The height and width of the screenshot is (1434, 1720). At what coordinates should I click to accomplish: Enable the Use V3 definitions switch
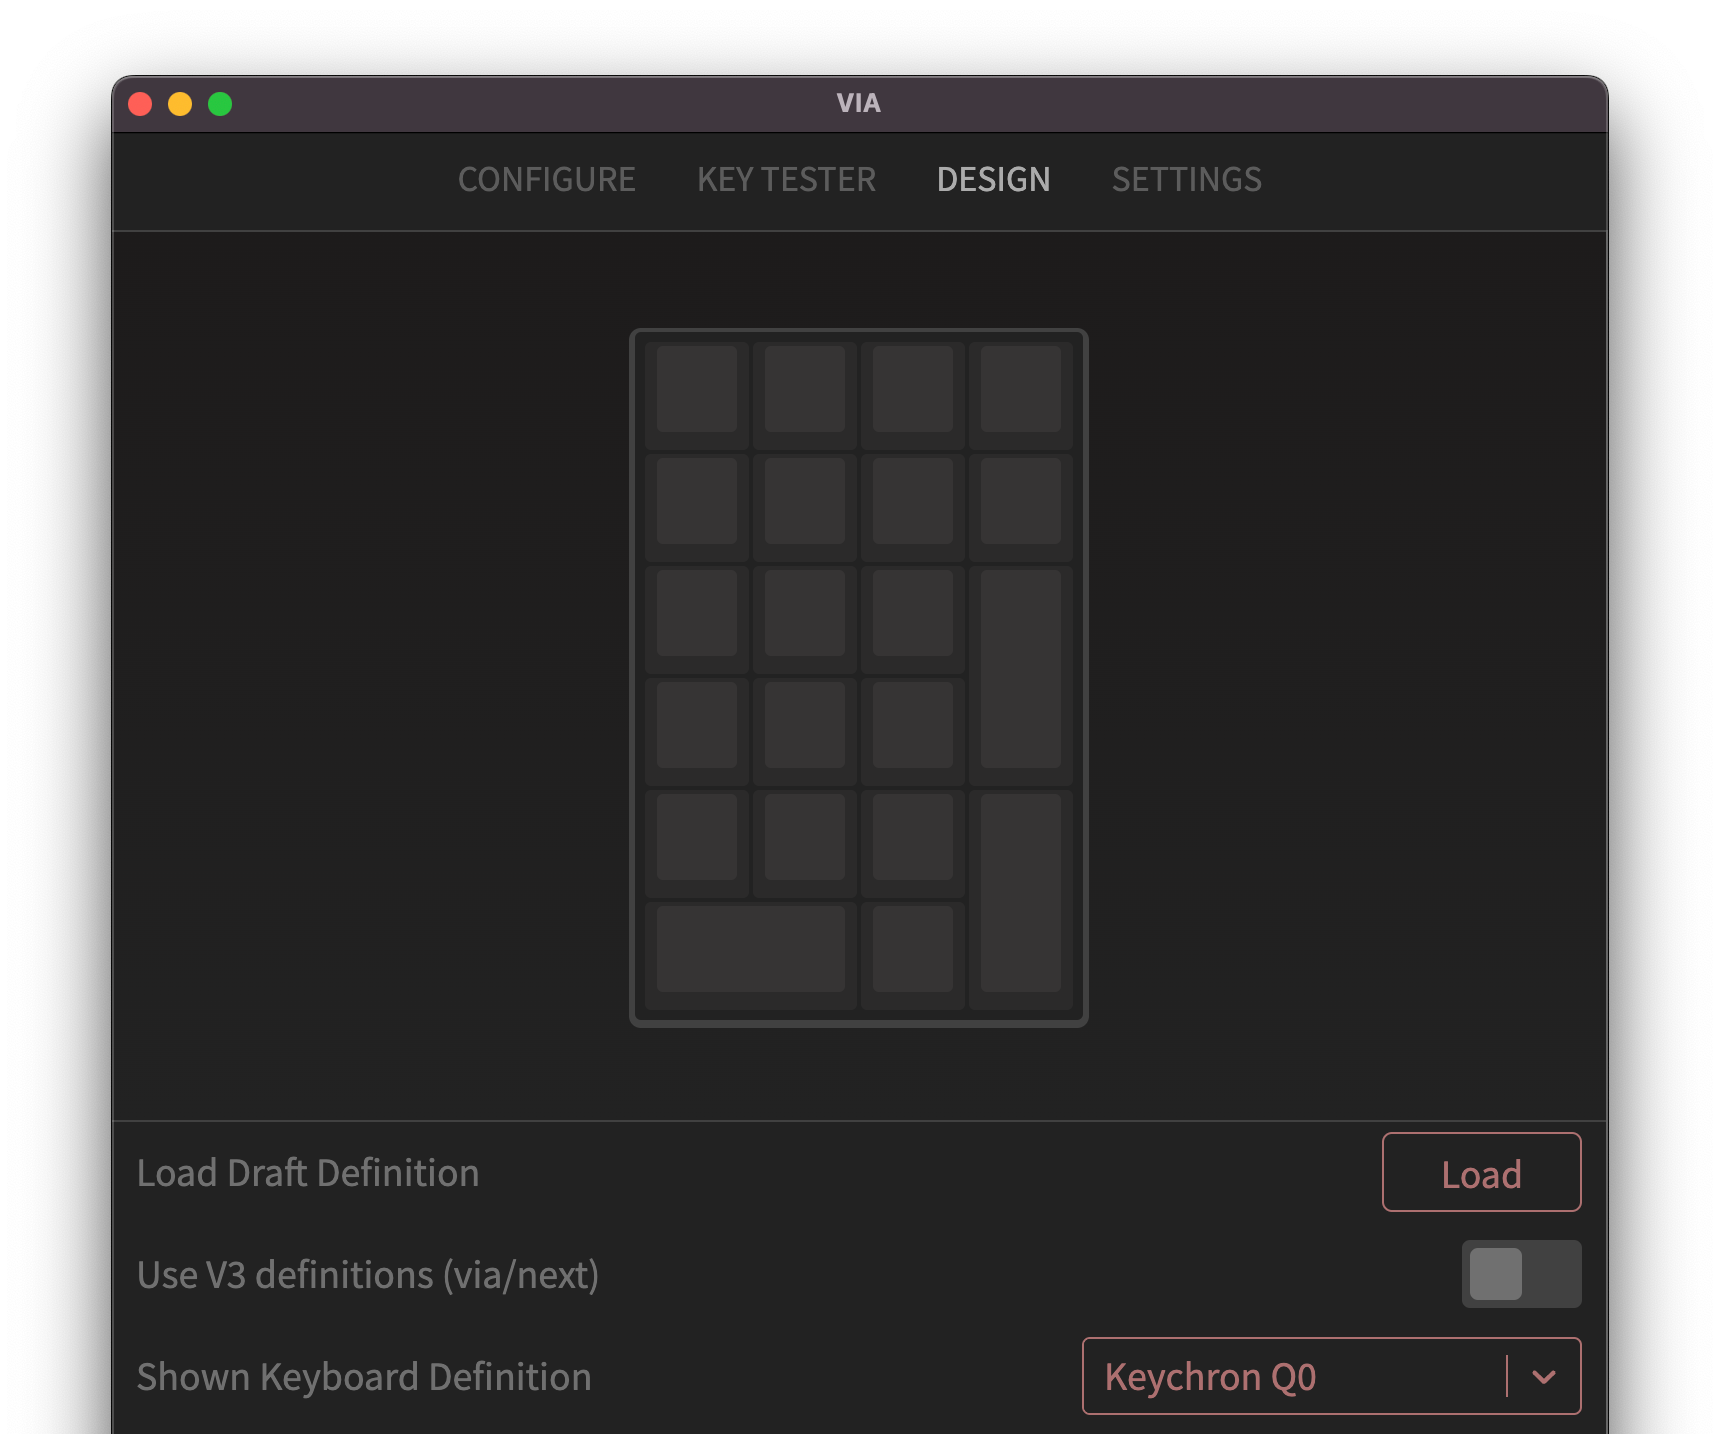[x=1522, y=1274]
